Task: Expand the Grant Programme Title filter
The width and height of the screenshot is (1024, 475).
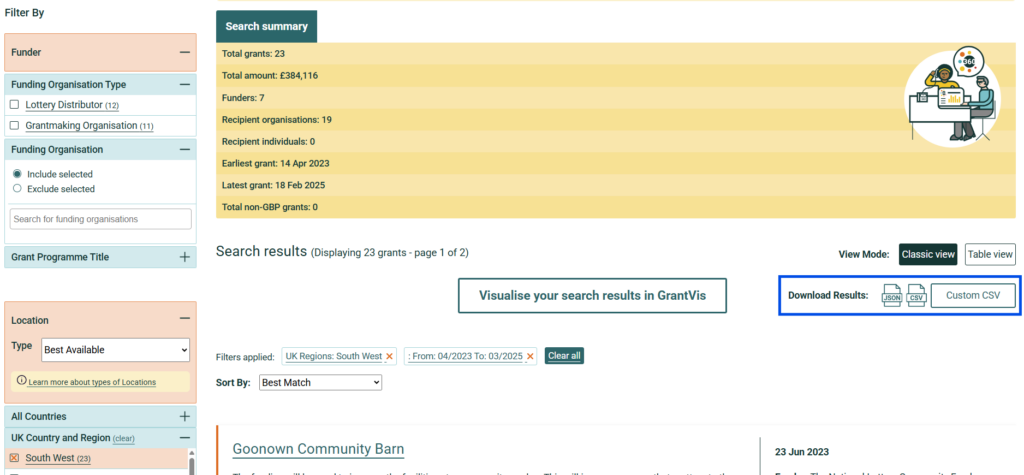Action: (184, 257)
